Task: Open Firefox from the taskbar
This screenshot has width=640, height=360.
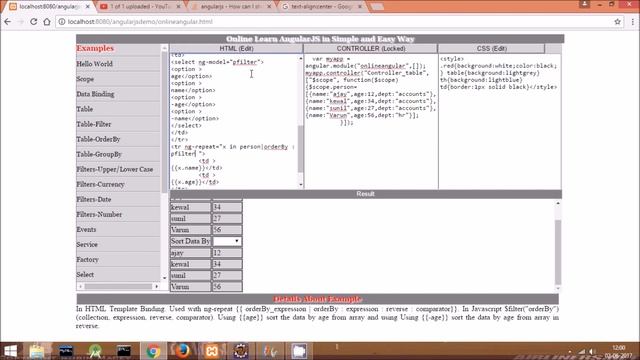Action: click(182, 351)
